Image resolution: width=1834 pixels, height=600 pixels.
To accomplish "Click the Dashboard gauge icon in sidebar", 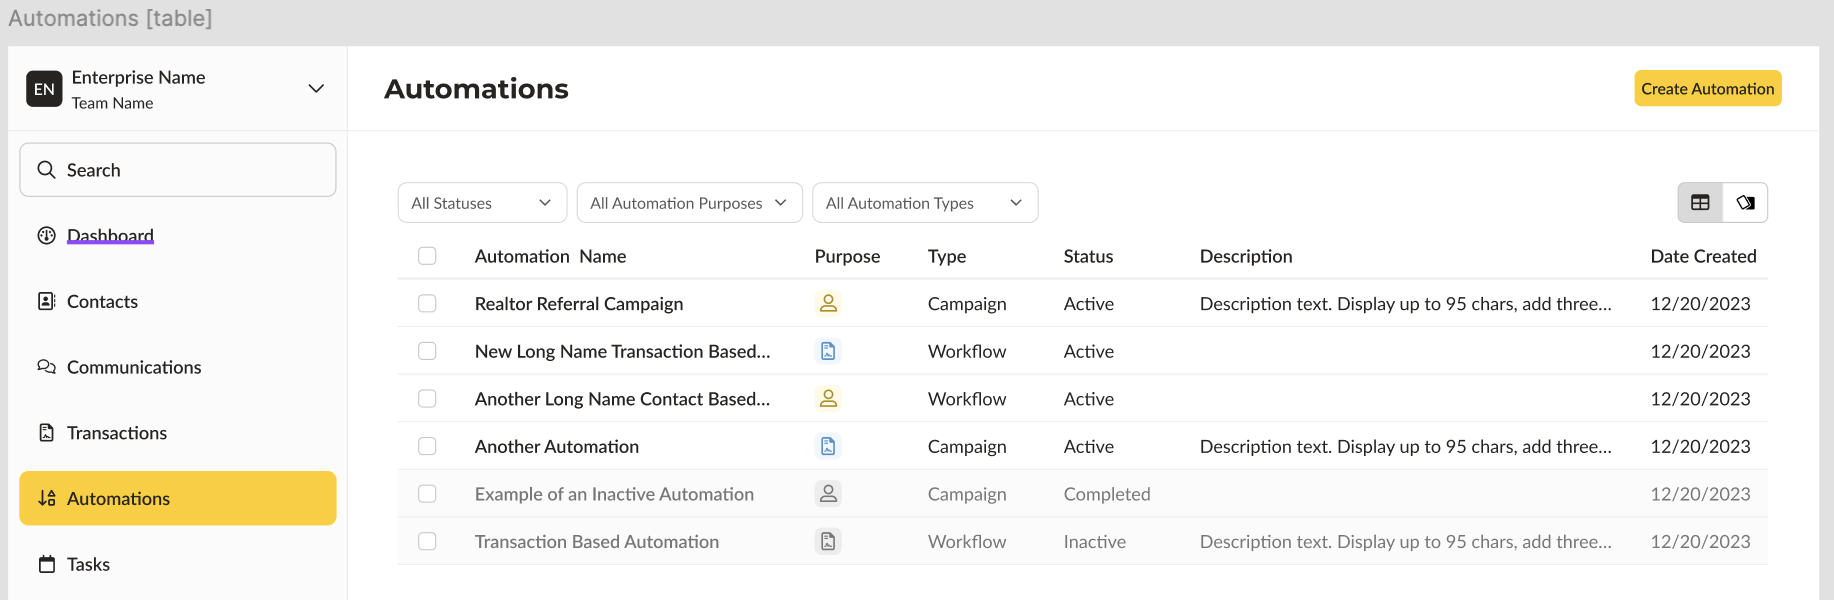I will click(x=46, y=236).
